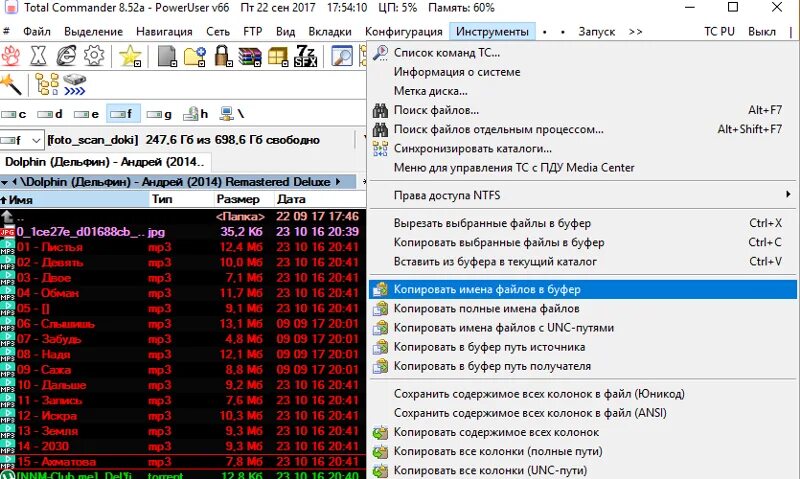Choose Копировать в буфер путь получателя

(x=582, y=366)
